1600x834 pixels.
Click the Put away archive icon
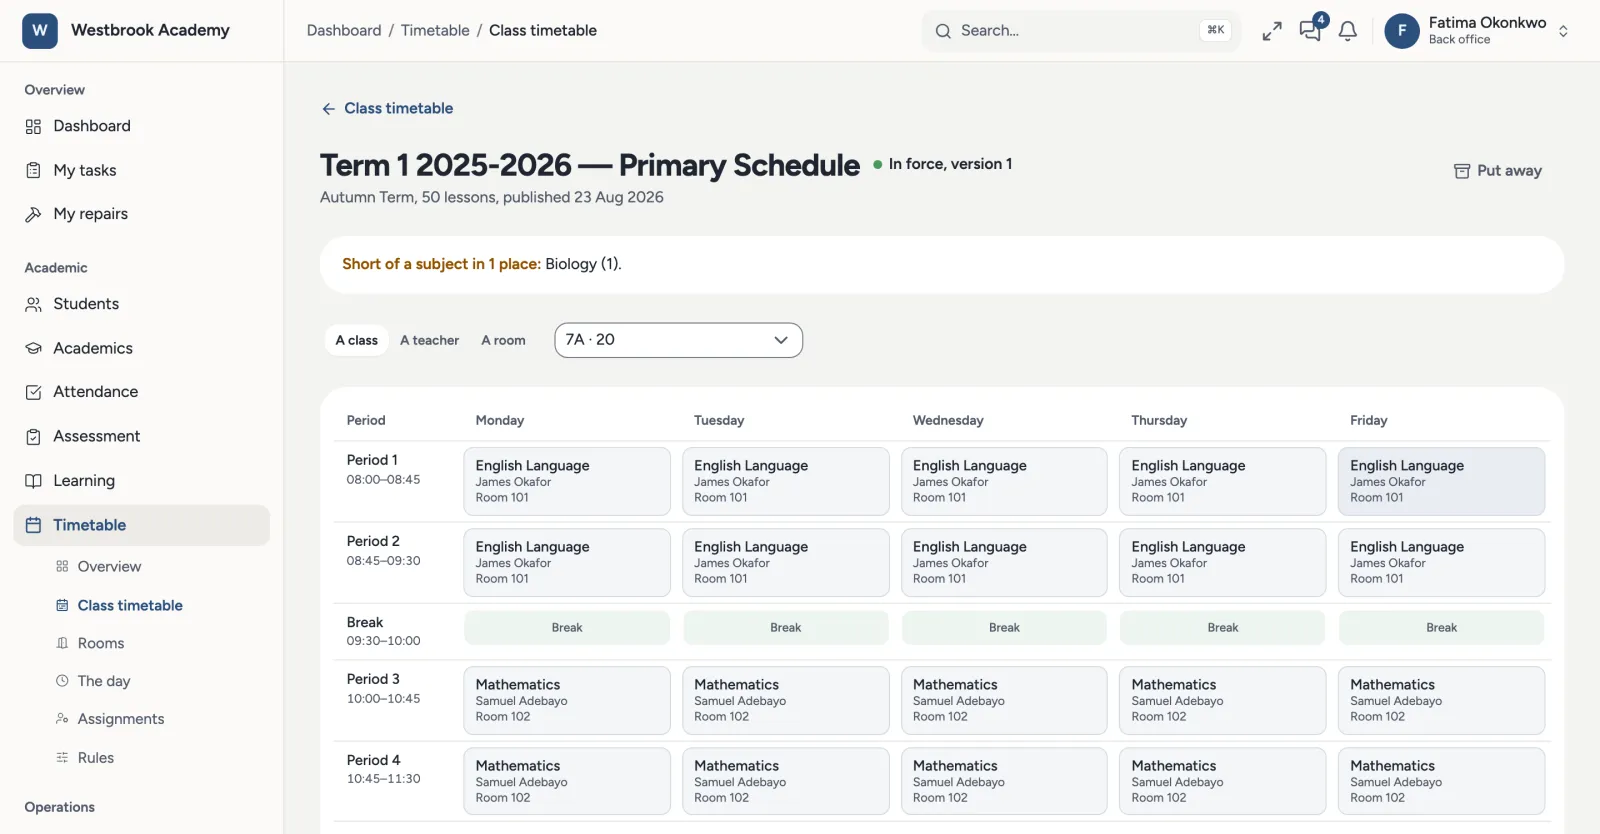tap(1462, 171)
